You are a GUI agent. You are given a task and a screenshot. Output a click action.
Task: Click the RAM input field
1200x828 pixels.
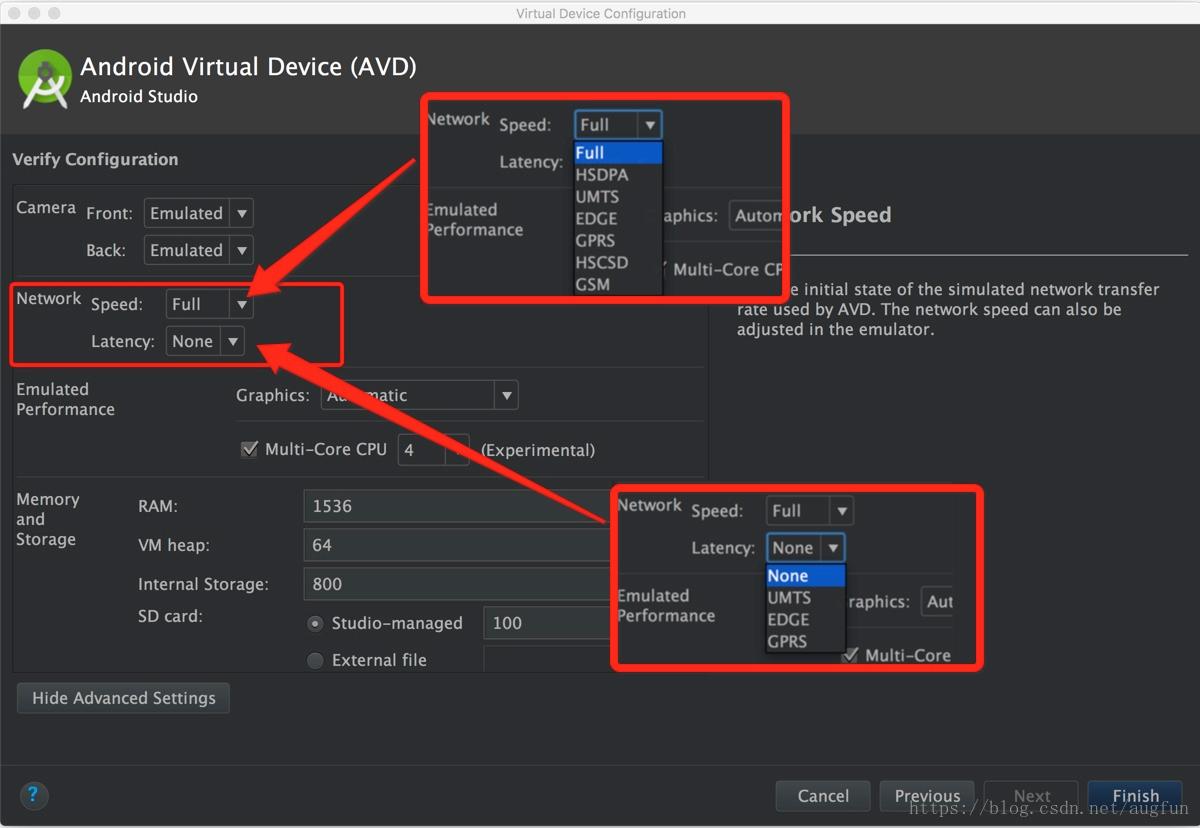[455, 506]
